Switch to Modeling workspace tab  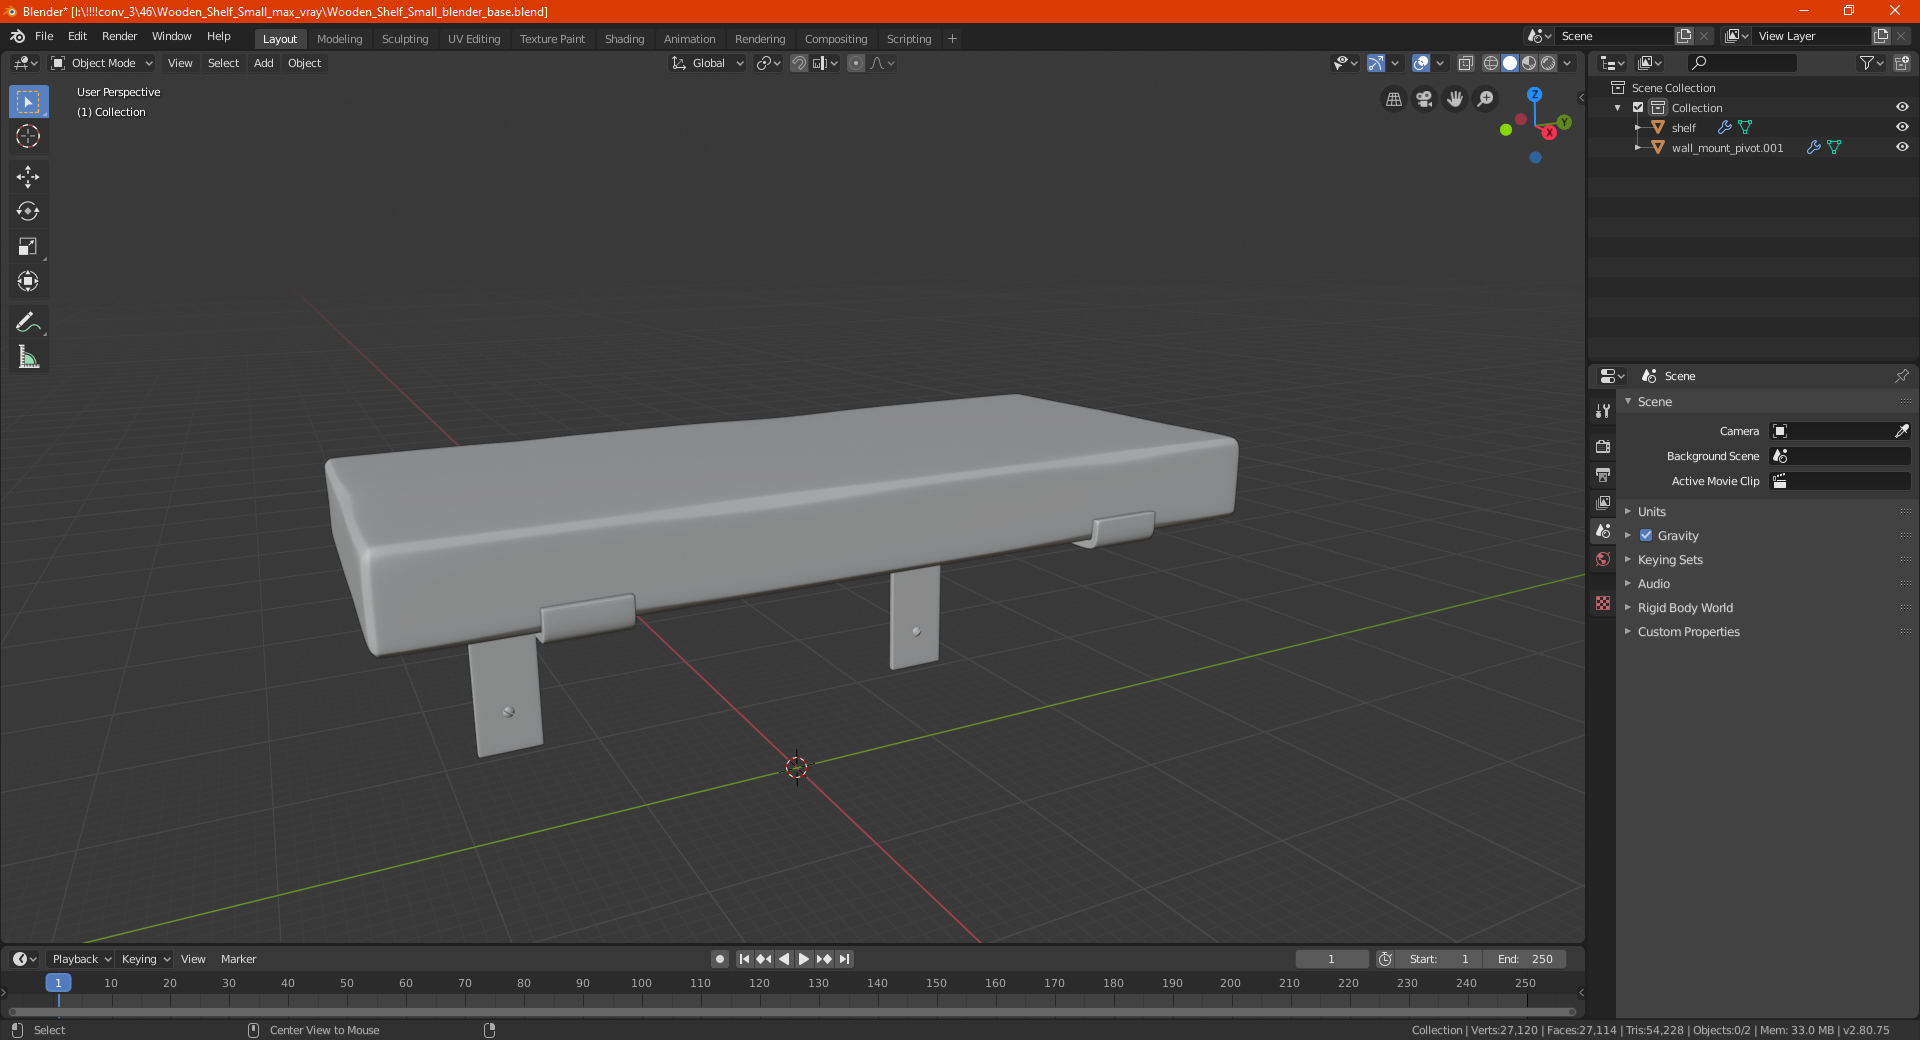pos(339,39)
